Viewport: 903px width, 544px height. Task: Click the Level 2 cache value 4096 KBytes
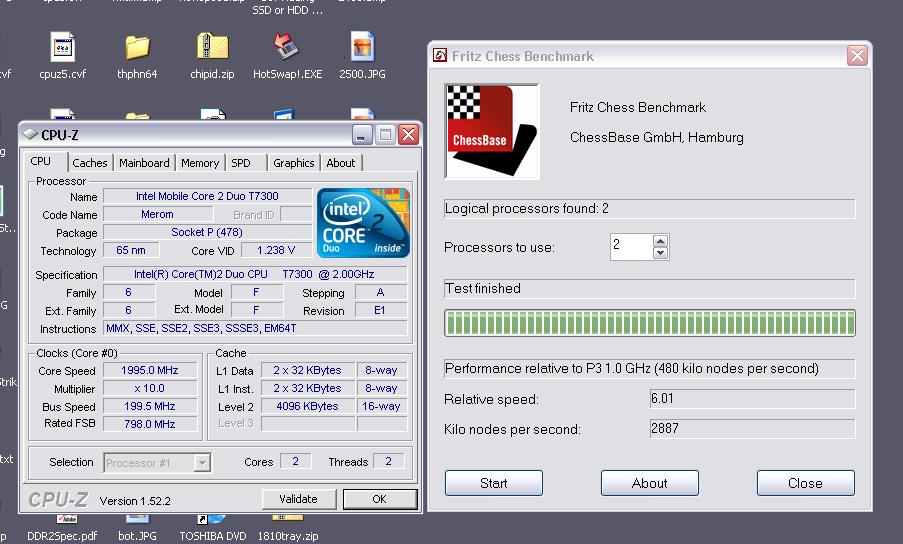point(308,406)
